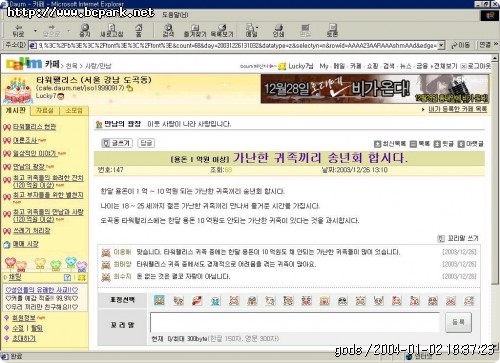Image resolution: width=500 pixels, height=363 pixels.
Task: Click 수정 link in the sidebar
Action: [x=18, y=328]
